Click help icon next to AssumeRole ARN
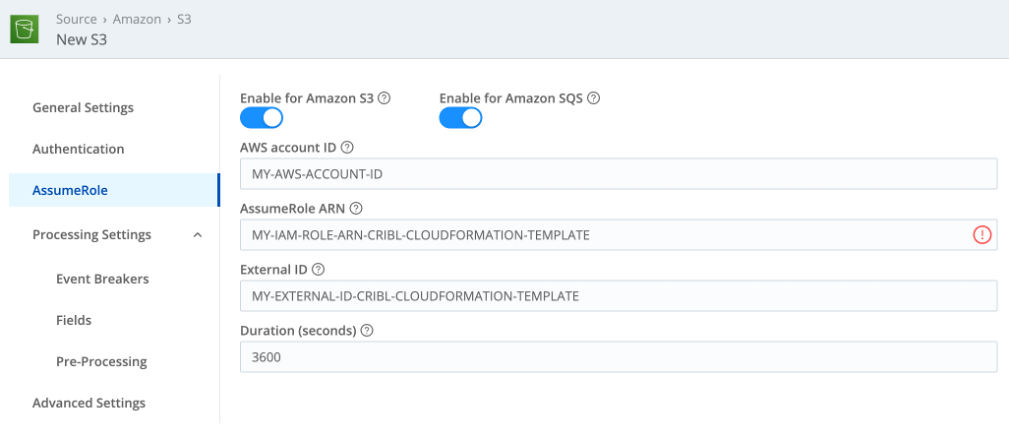Screen dimensions: 1010x440 pos(356,209)
